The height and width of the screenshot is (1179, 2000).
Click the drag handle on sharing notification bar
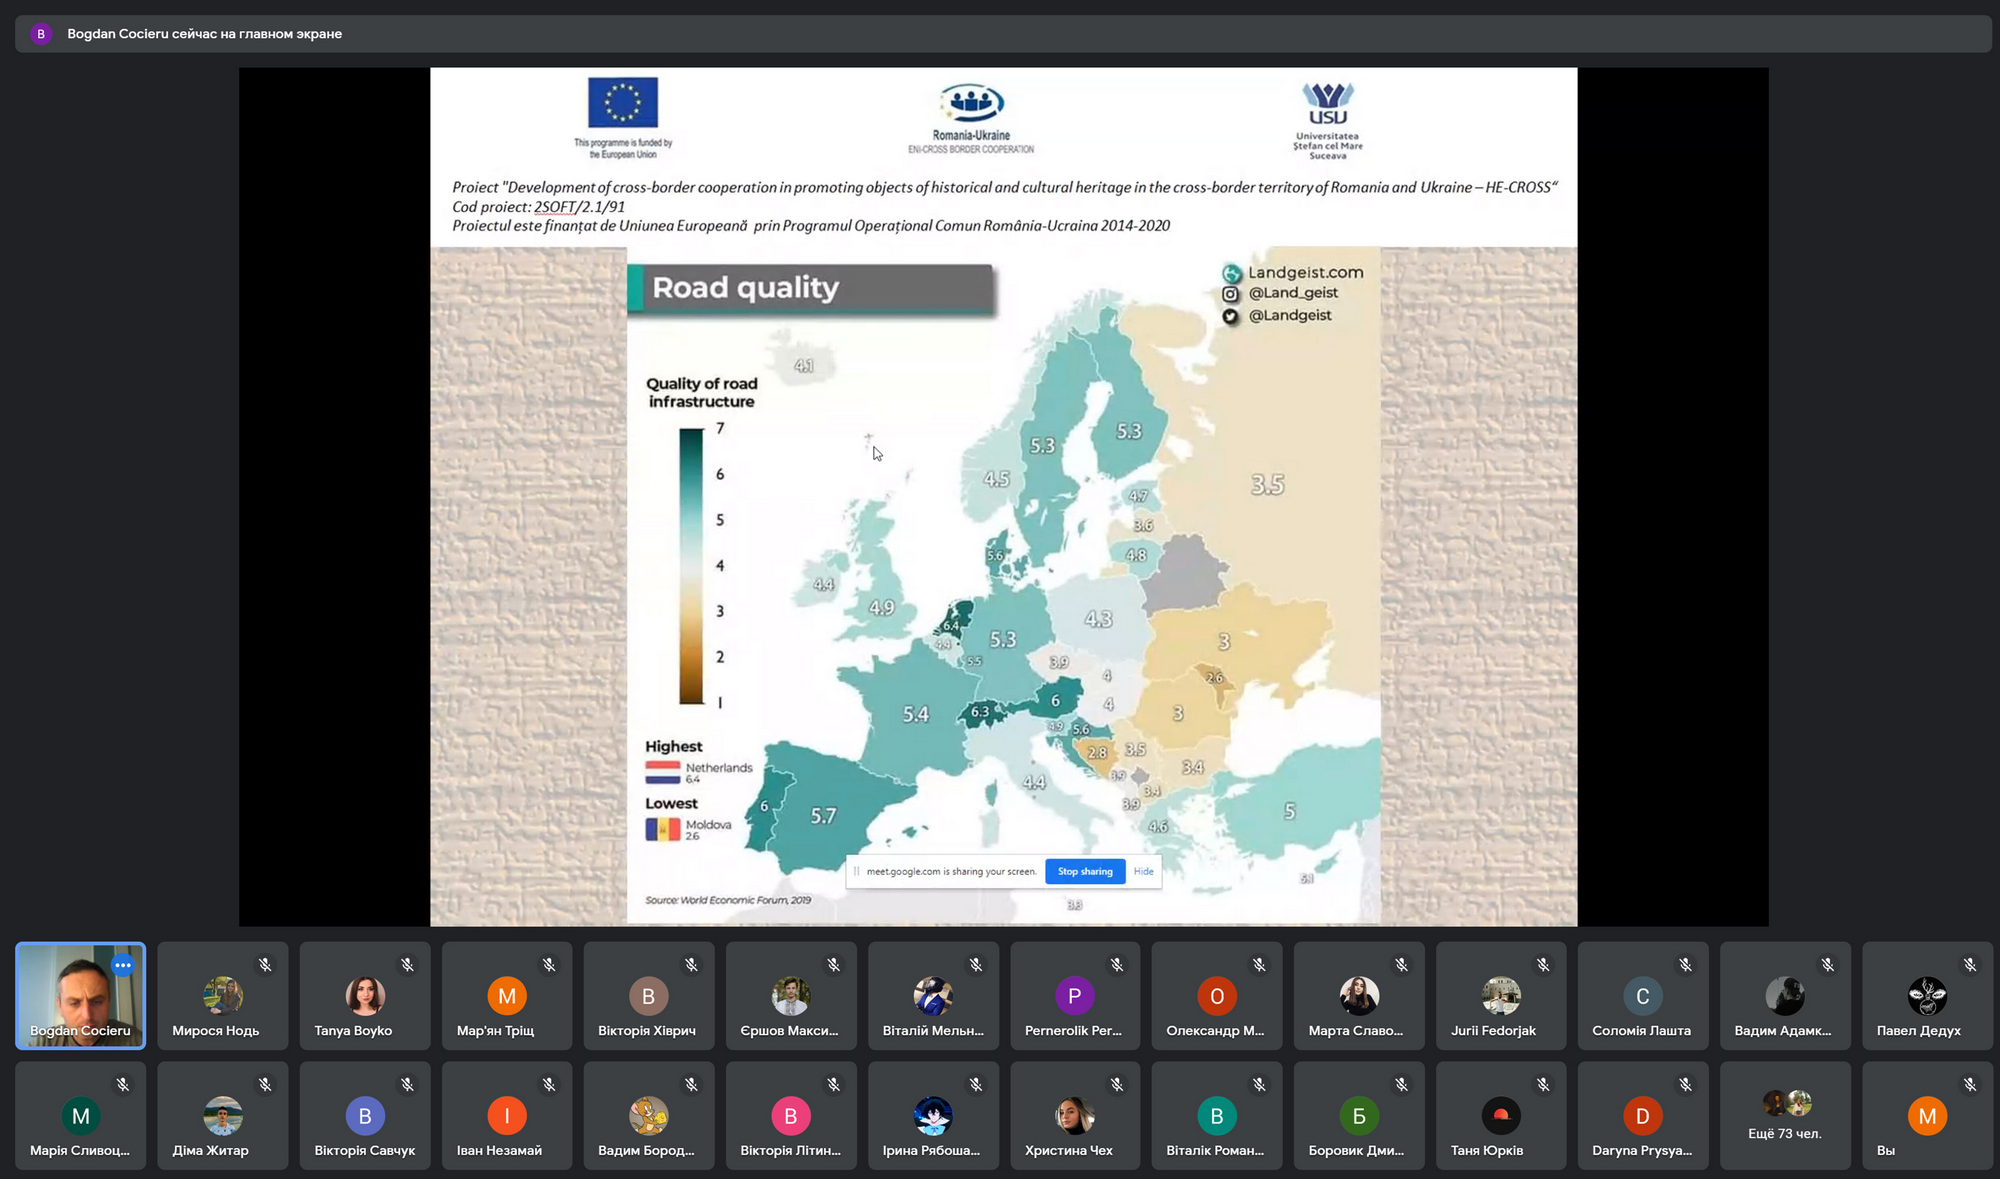pos(857,871)
